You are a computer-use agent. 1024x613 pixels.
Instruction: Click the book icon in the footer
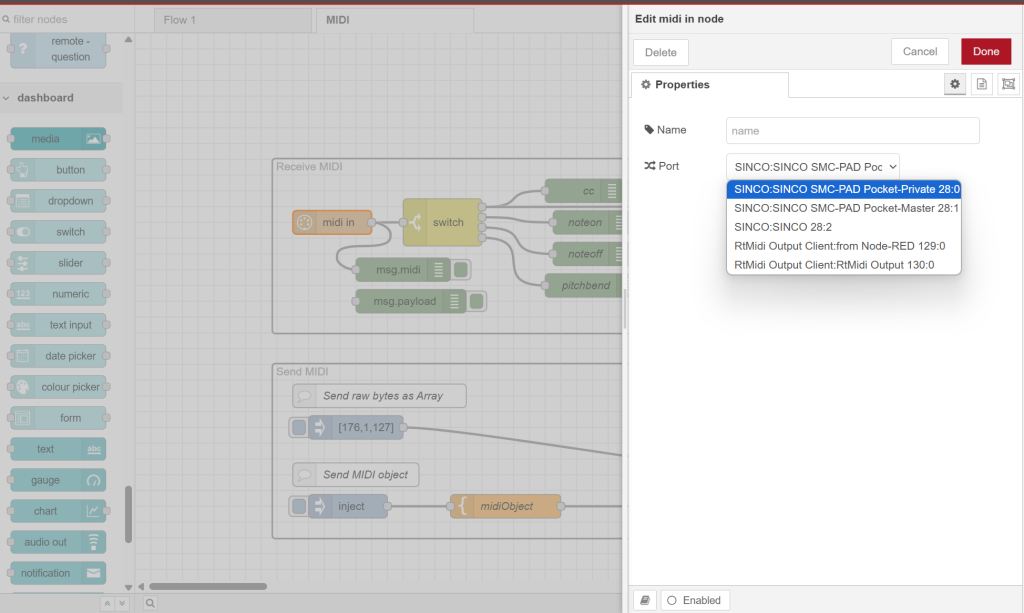[645, 600]
